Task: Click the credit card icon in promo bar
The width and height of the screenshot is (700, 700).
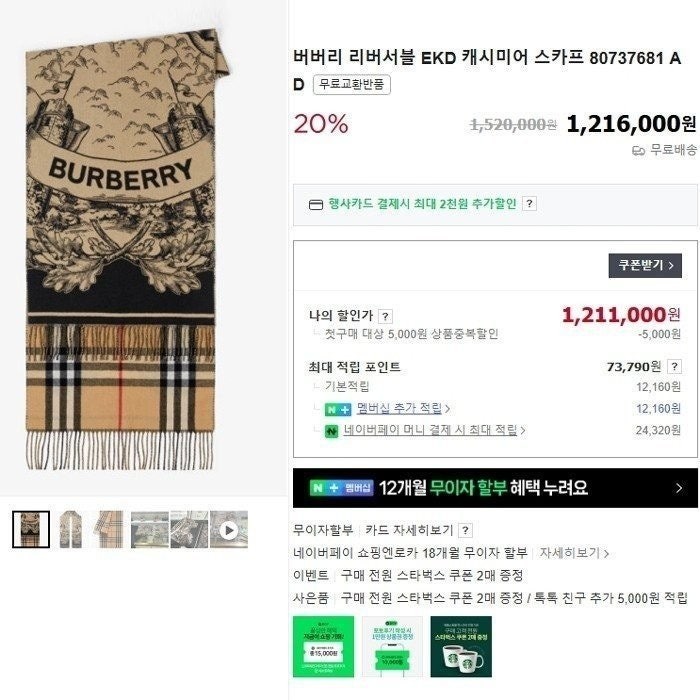Action: [316, 205]
